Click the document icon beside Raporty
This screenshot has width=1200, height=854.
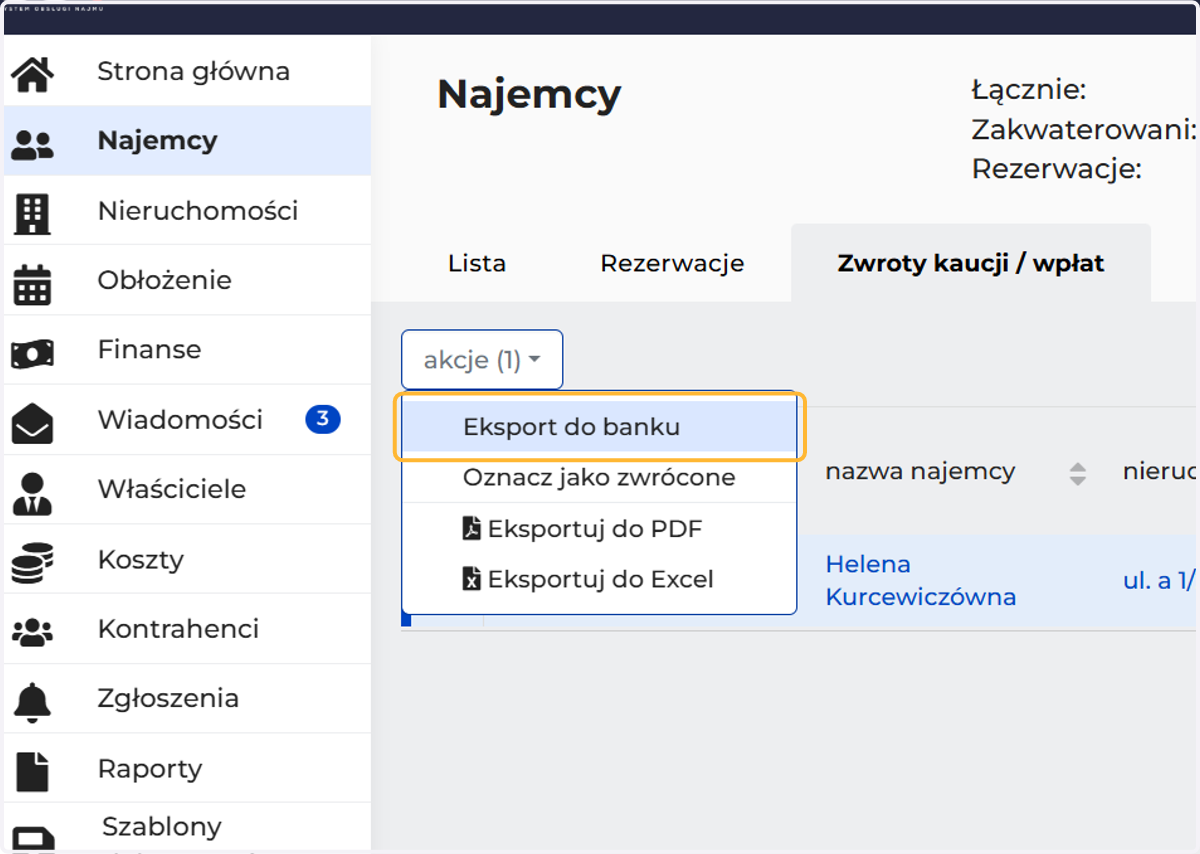coord(32,771)
